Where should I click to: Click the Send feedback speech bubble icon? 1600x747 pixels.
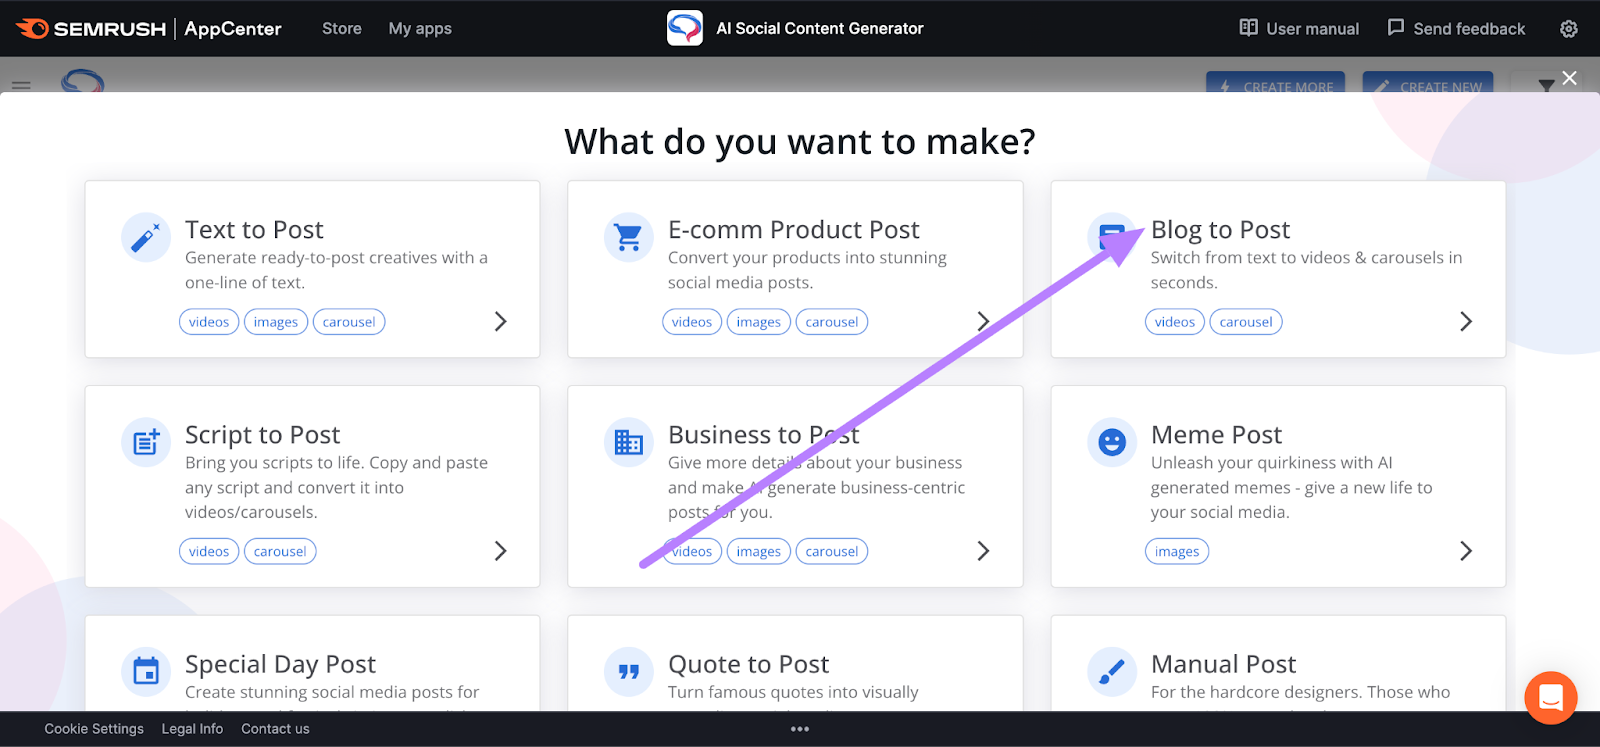[x=1396, y=28]
